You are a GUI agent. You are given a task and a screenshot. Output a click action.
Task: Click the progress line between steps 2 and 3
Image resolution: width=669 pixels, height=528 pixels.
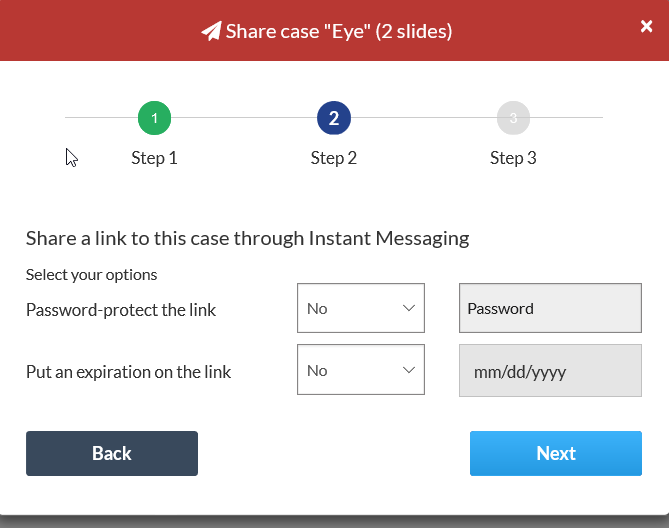(423, 119)
